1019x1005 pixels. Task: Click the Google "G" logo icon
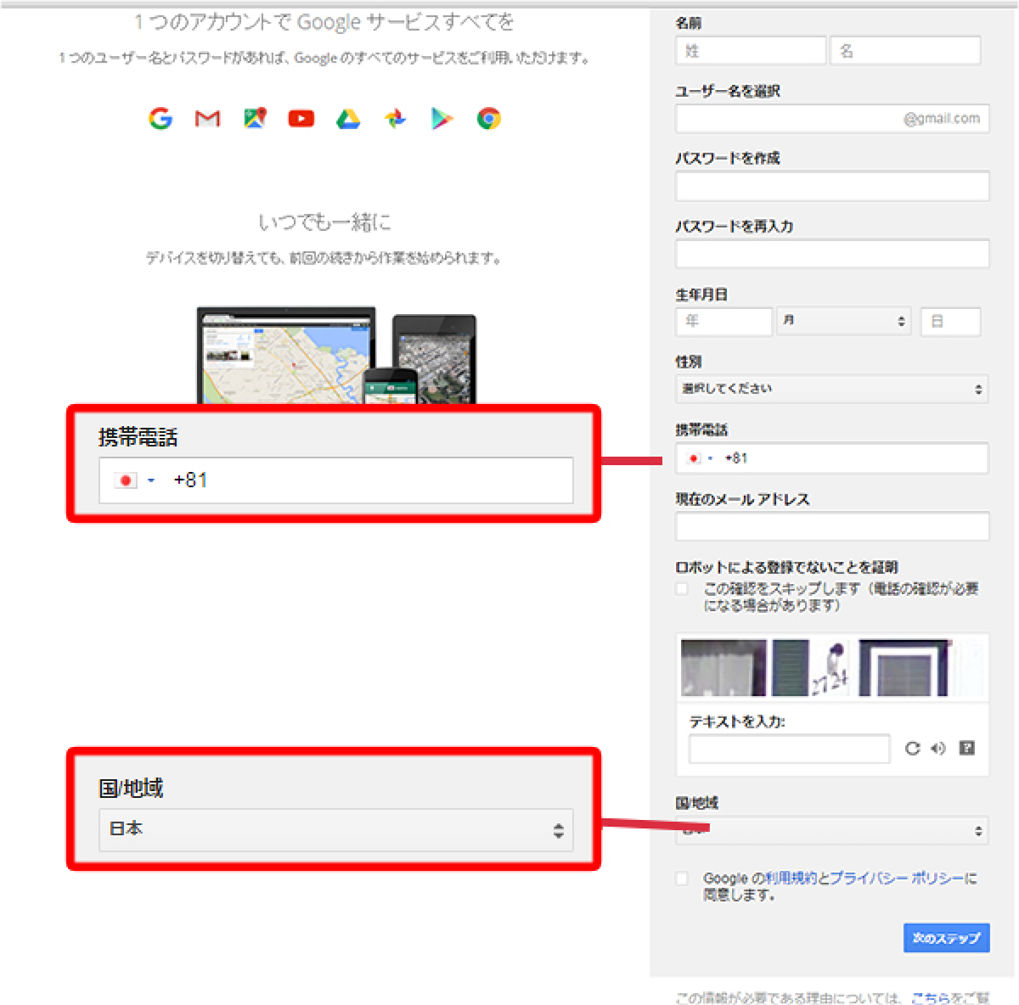tap(160, 119)
